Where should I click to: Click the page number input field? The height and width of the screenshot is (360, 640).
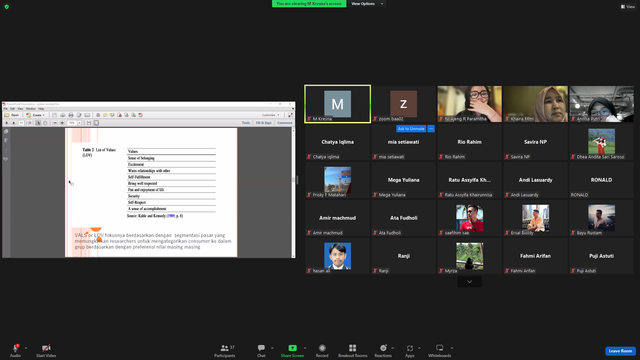[21, 123]
